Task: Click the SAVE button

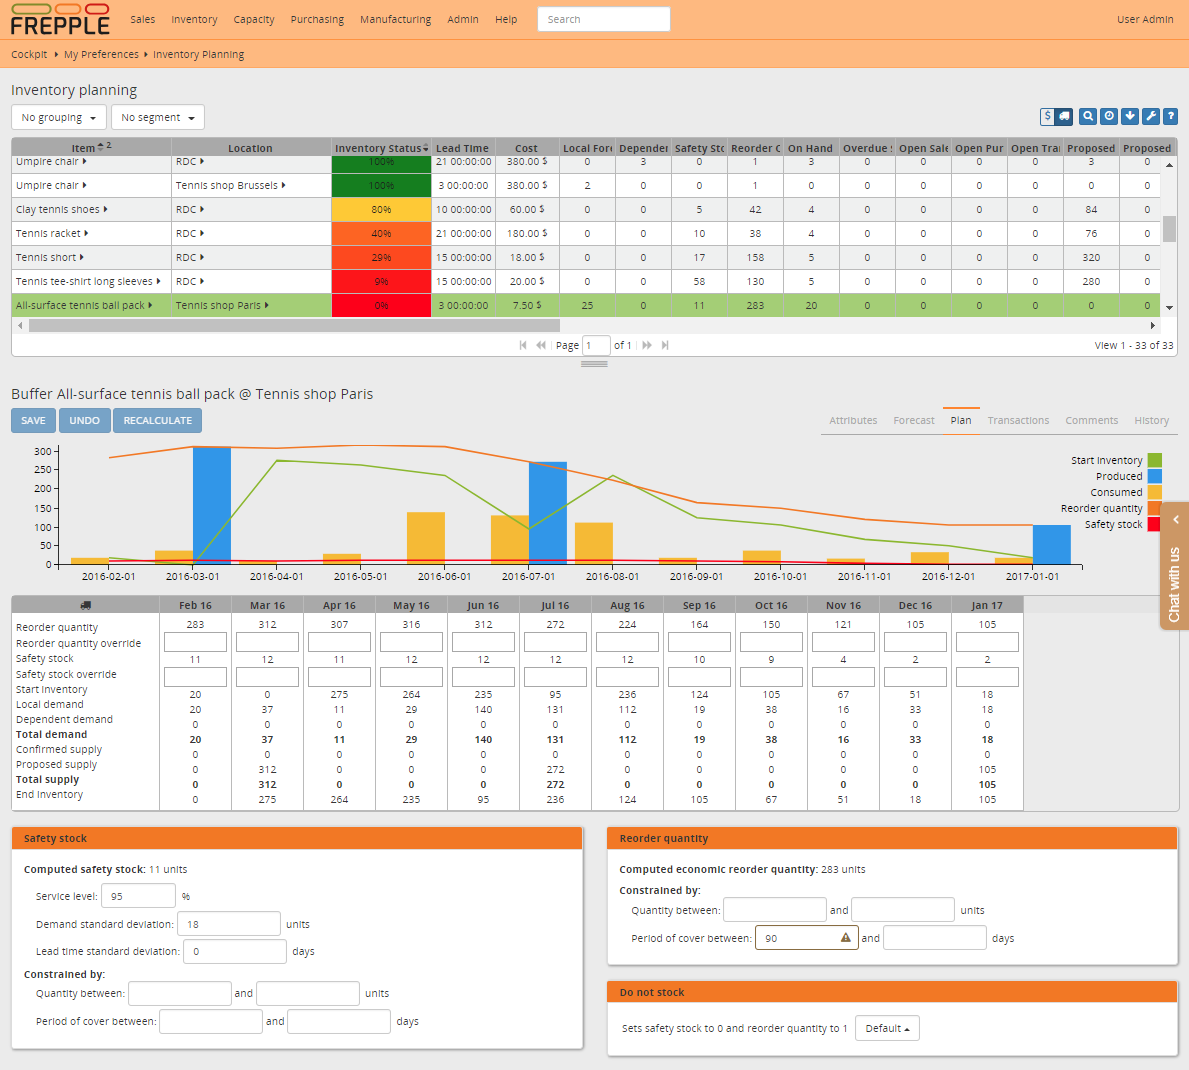Action: tap(33, 421)
